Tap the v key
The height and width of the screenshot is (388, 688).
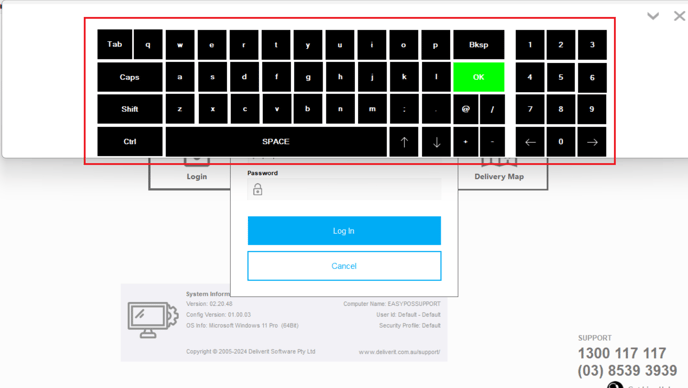(x=277, y=109)
